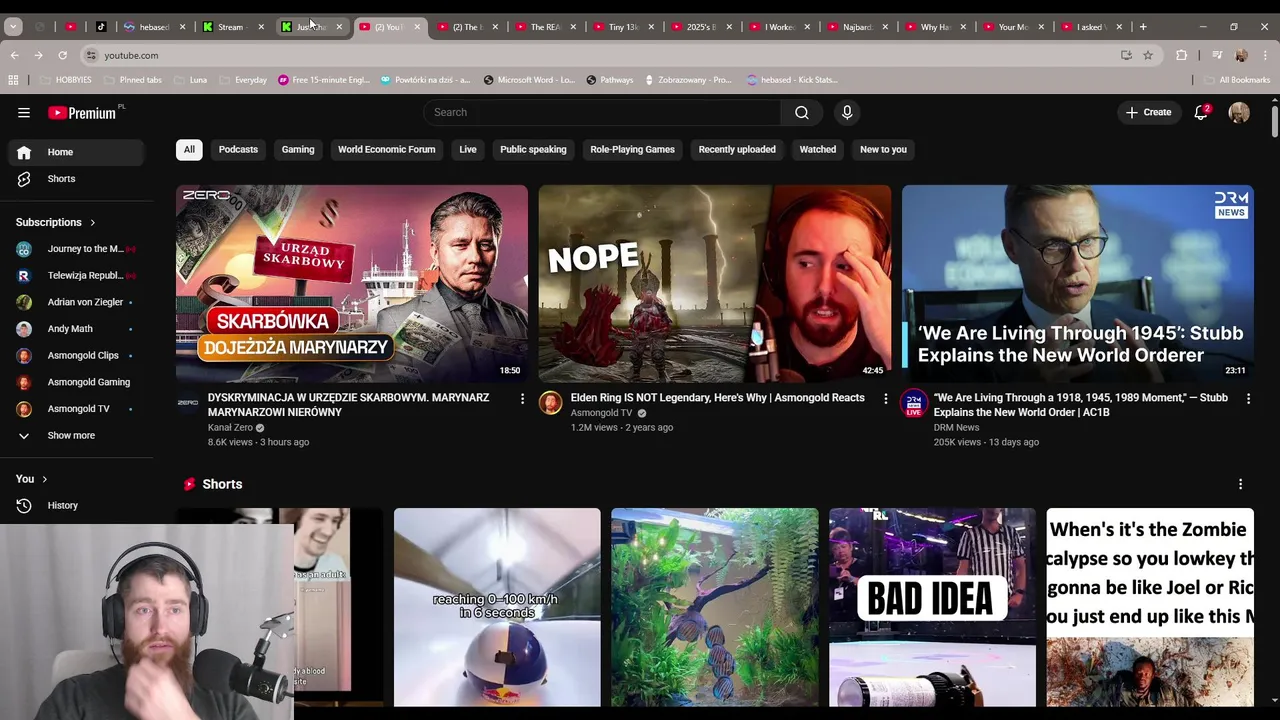Viewport: 1280px width, 720px height.
Task: Select the All filter chip
Action: (x=189, y=150)
